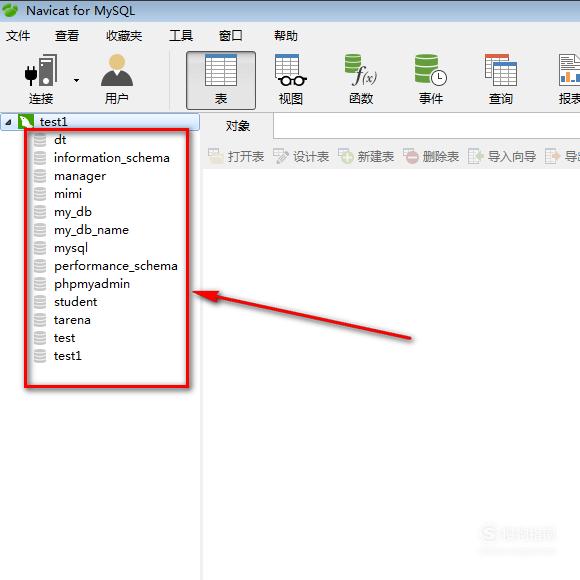Select the phpmyadmin database

92,284
